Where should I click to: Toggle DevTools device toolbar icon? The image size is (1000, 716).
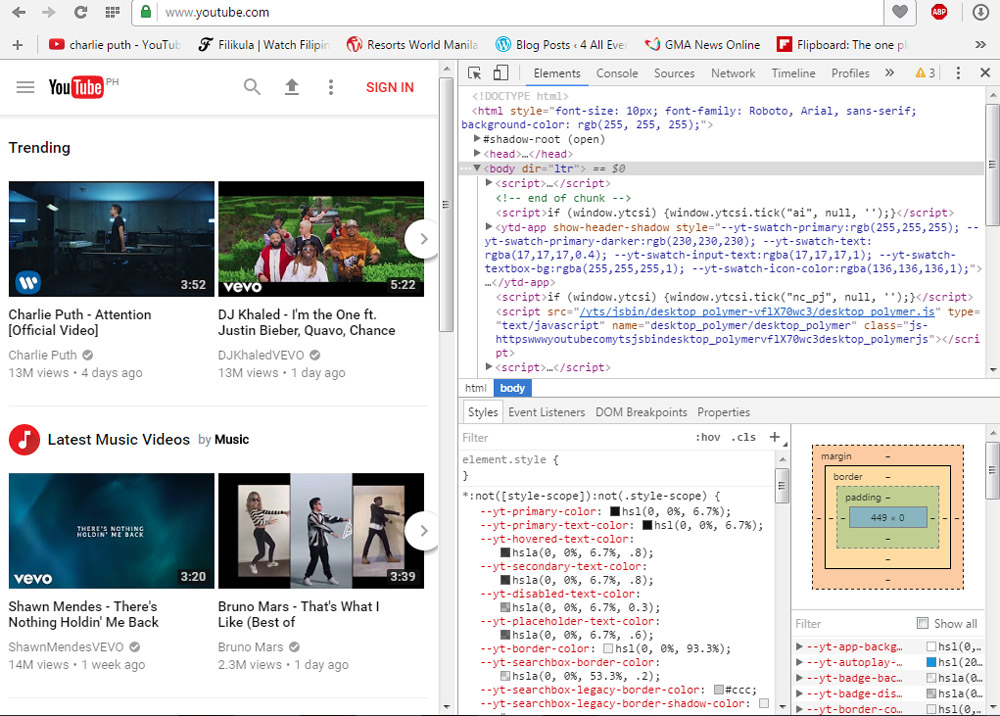(x=501, y=73)
